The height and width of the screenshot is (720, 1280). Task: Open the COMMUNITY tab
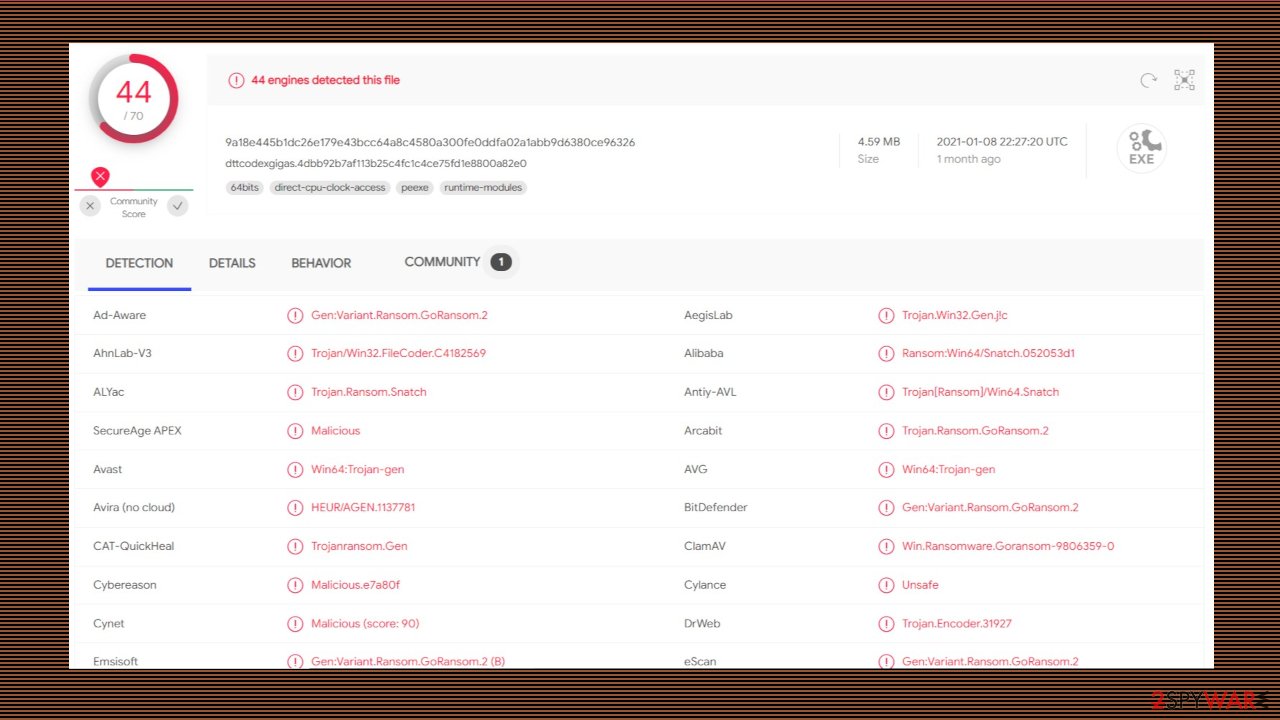(442, 262)
